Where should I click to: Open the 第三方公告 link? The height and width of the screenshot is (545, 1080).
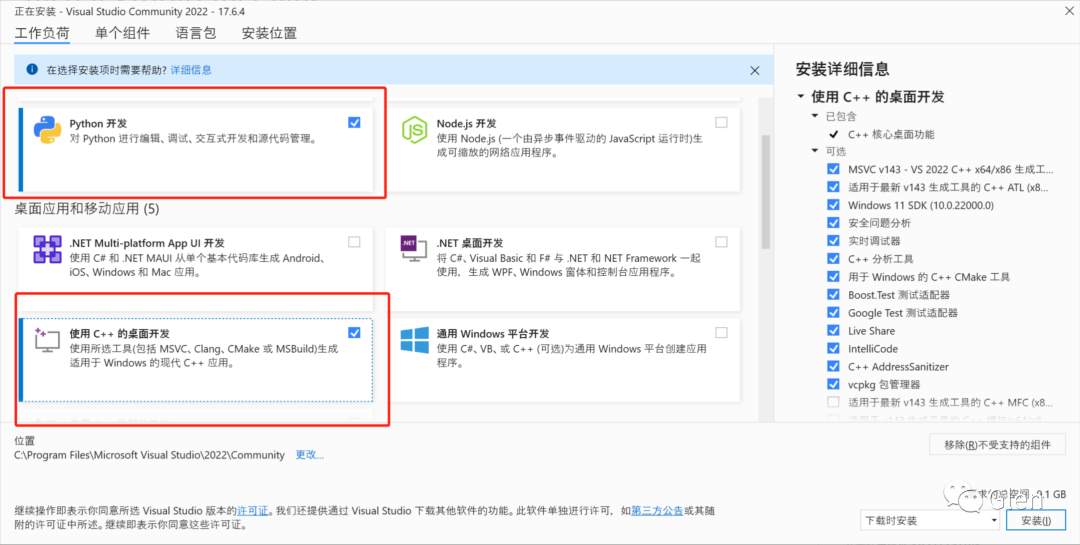[657, 511]
